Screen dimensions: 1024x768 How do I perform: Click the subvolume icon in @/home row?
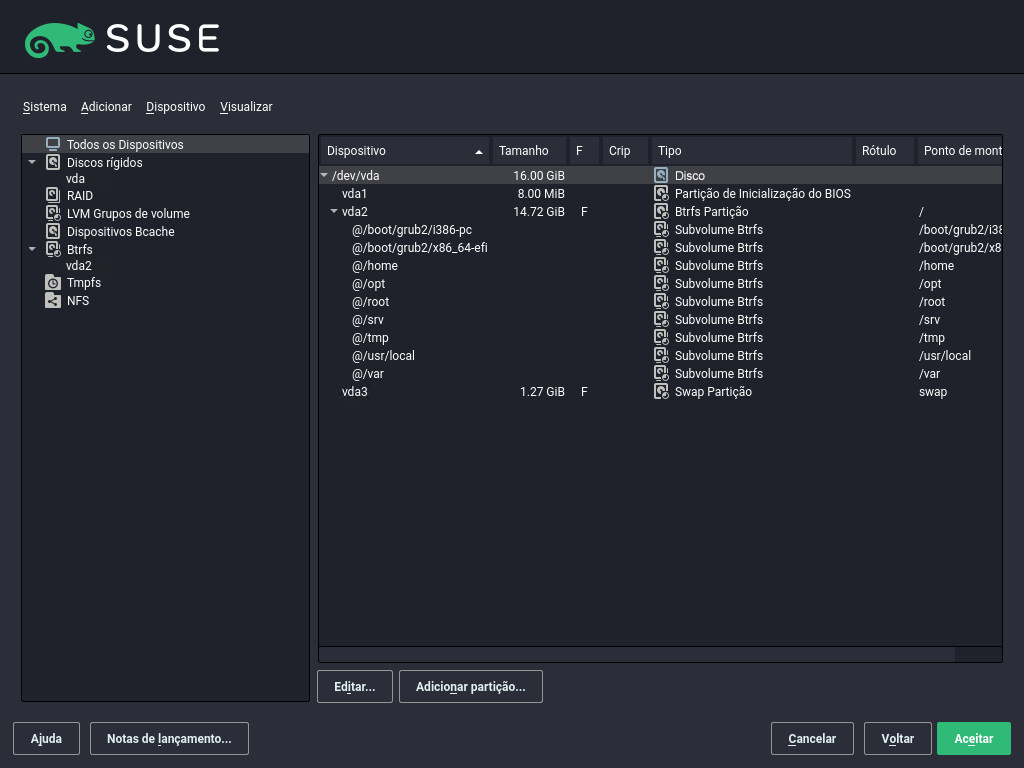661,265
